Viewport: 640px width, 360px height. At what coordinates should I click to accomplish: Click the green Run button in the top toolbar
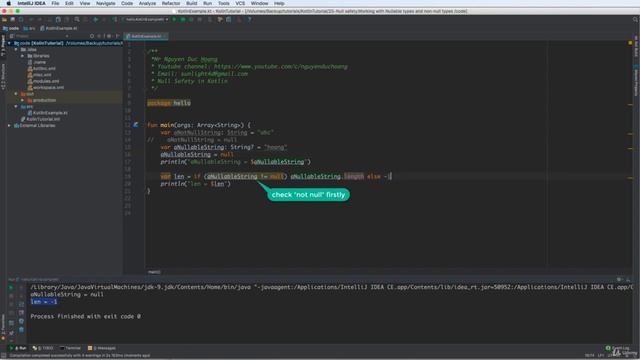175,19
